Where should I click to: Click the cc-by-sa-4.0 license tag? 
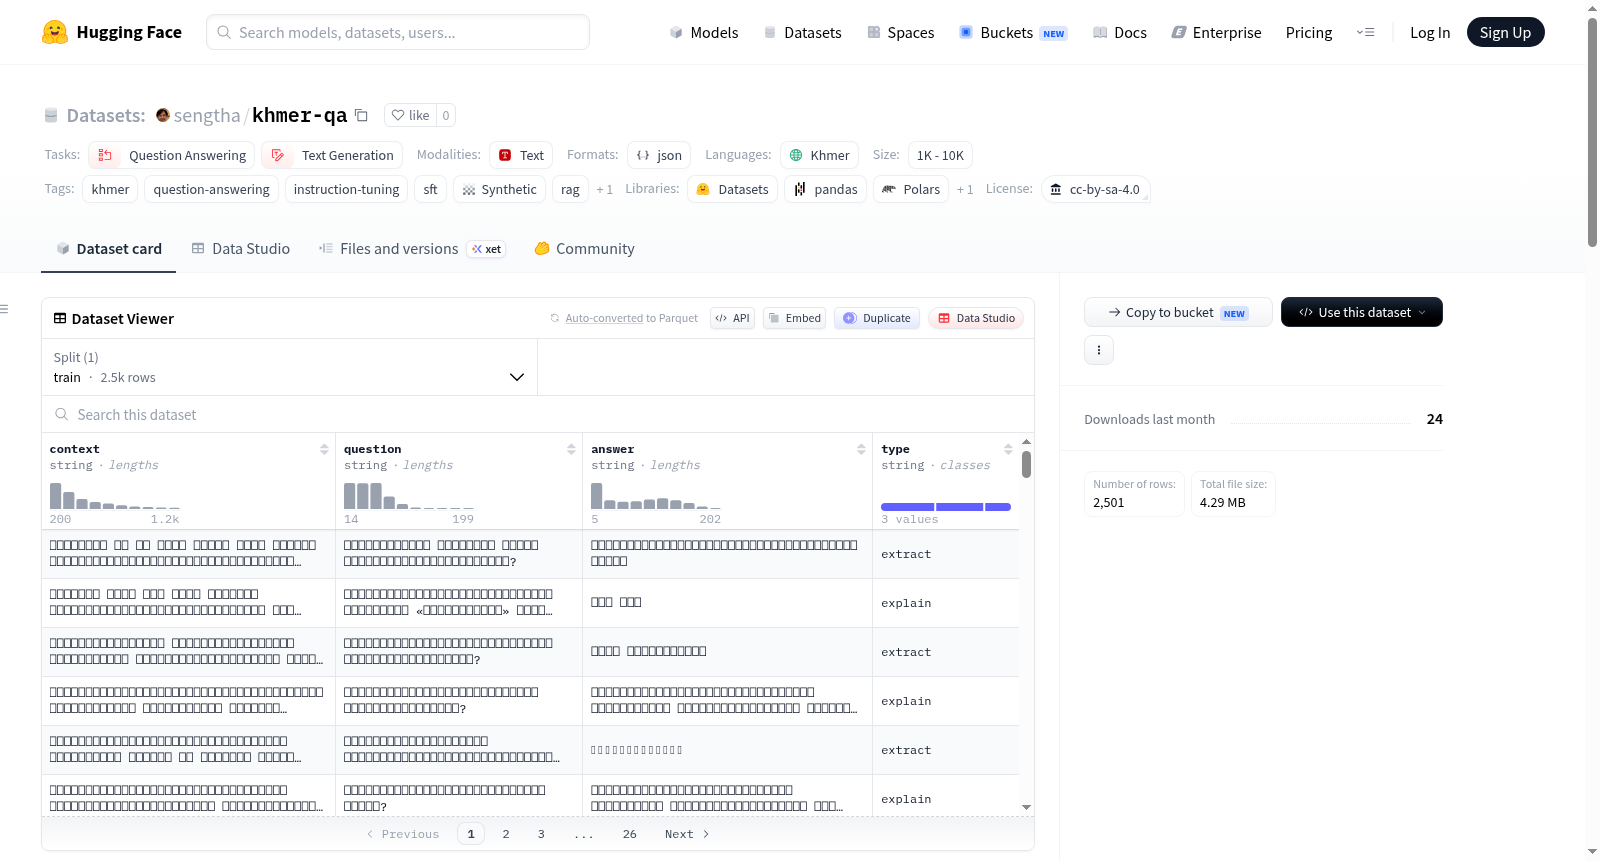[1095, 189]
